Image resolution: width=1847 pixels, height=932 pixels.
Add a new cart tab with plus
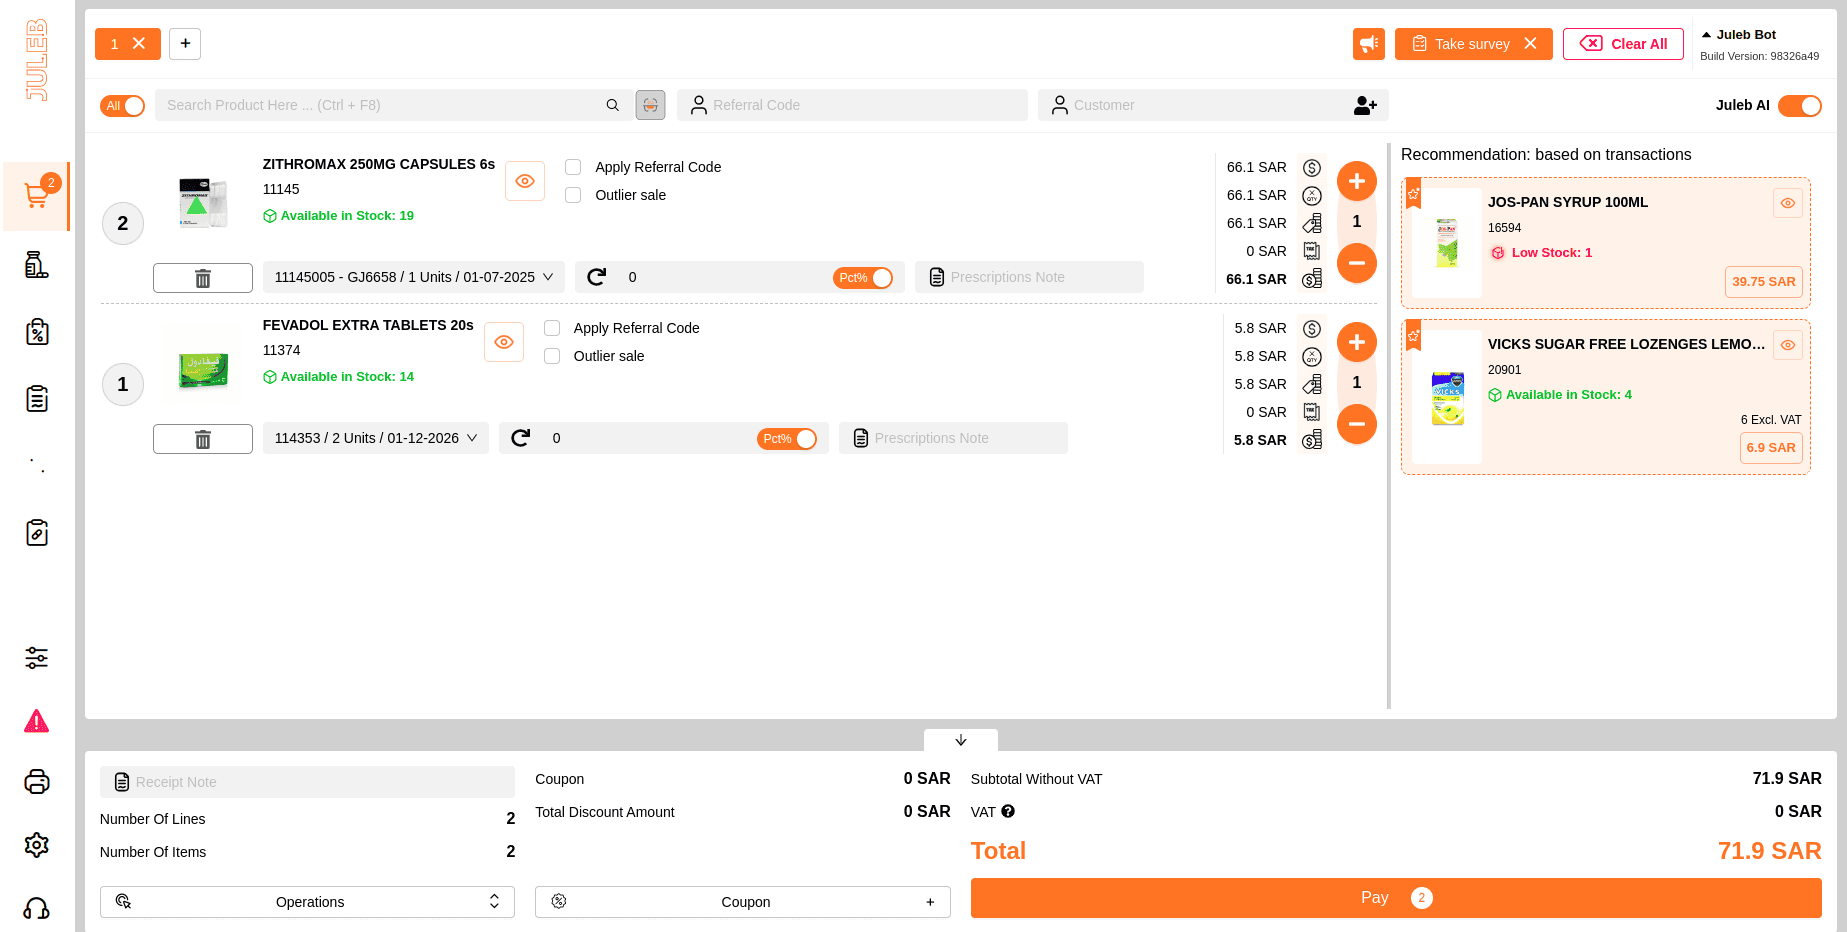185,44
